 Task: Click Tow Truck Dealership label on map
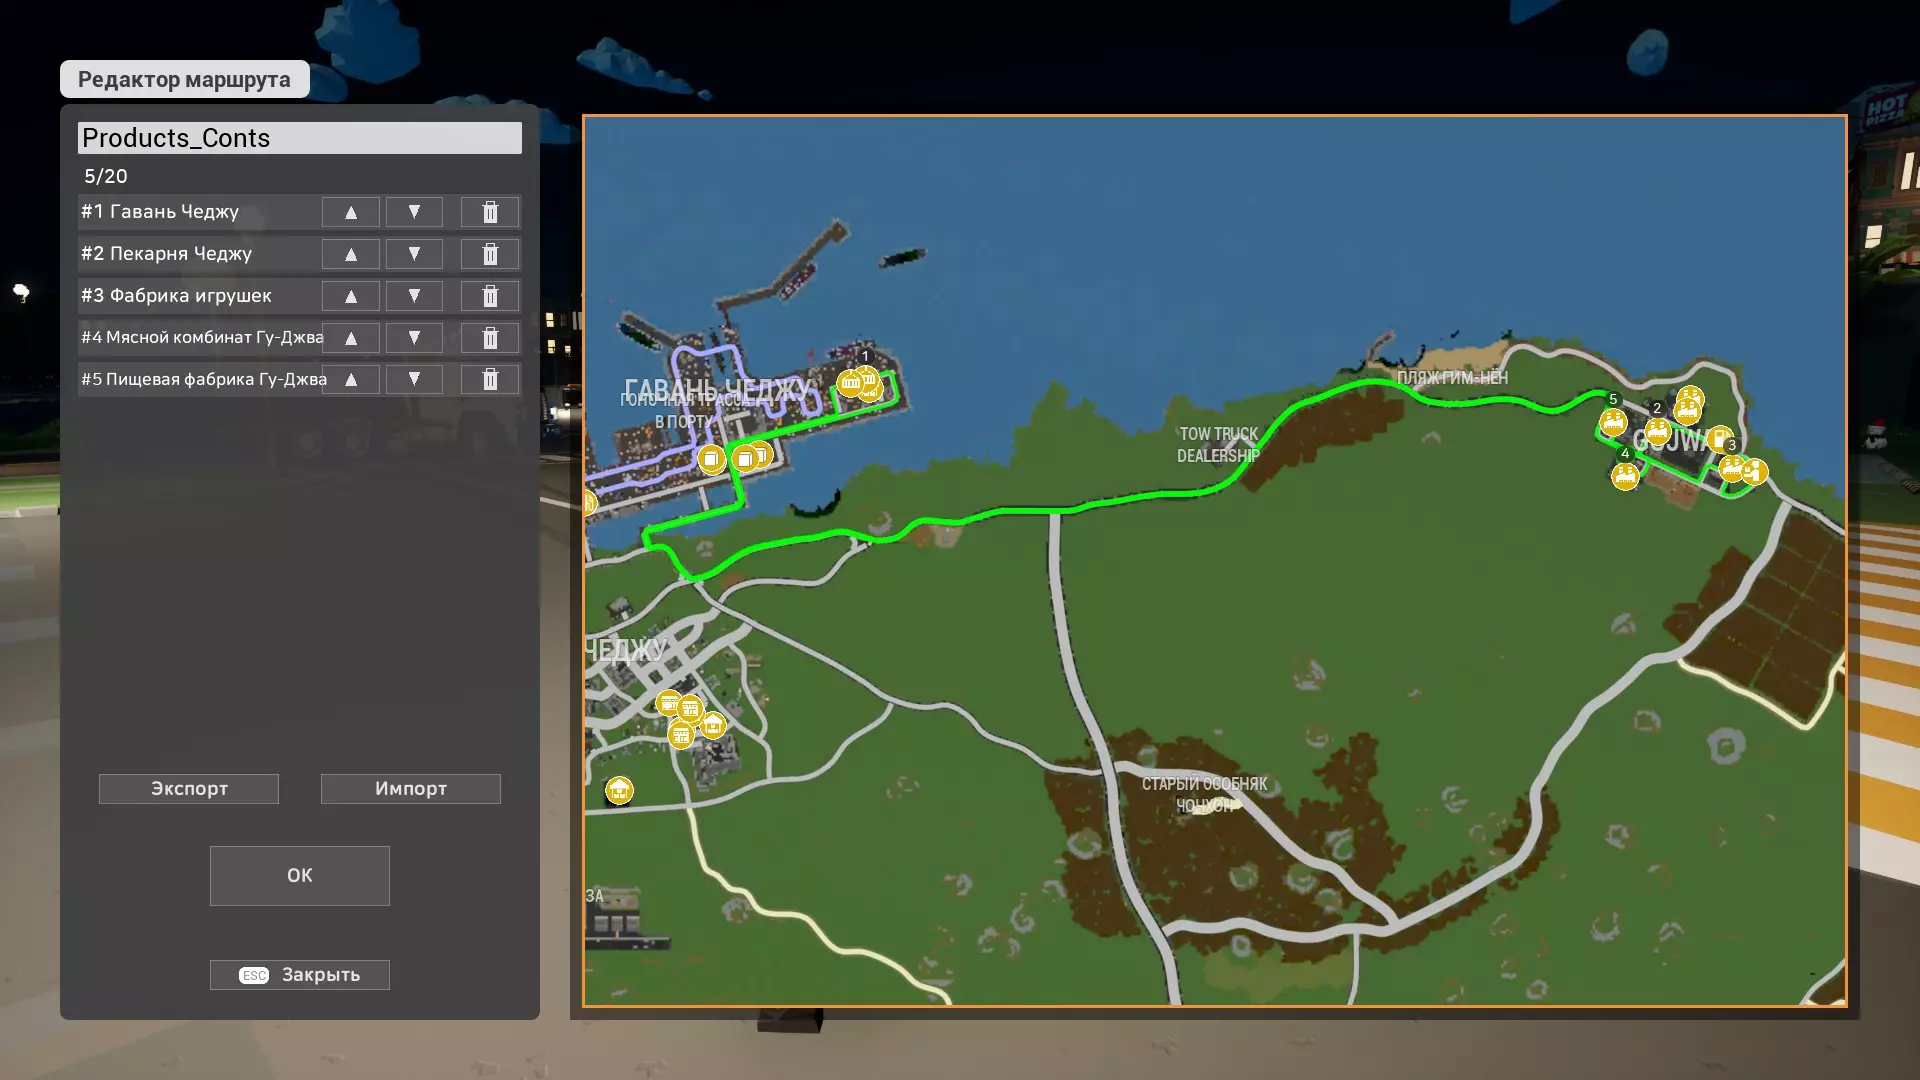coord(1217,445)
